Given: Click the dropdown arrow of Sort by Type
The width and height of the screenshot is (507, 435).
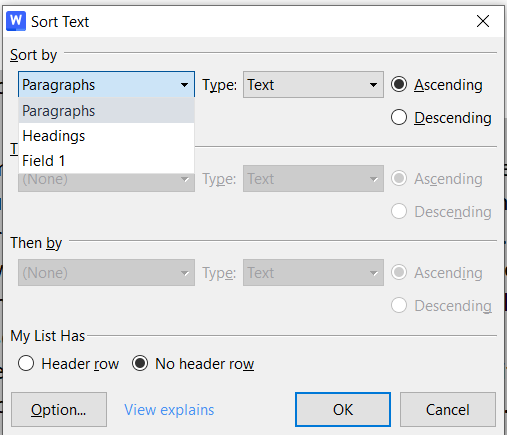Looking at the screenshot, I should point(373,85).
